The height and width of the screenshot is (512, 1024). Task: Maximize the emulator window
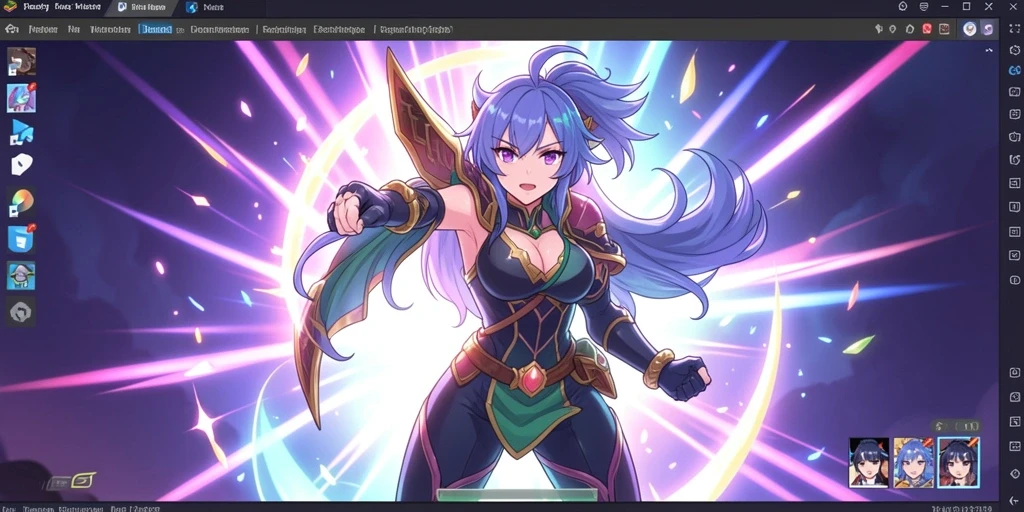967,7
